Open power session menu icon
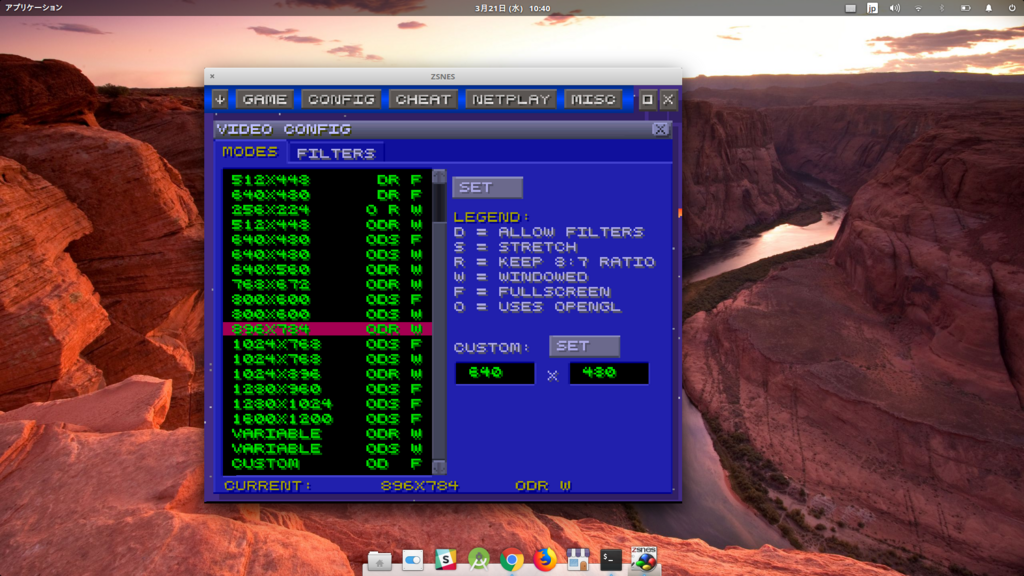Image resolution: width=1024 pixels, height=576 pixels. tap(1012, 8)
